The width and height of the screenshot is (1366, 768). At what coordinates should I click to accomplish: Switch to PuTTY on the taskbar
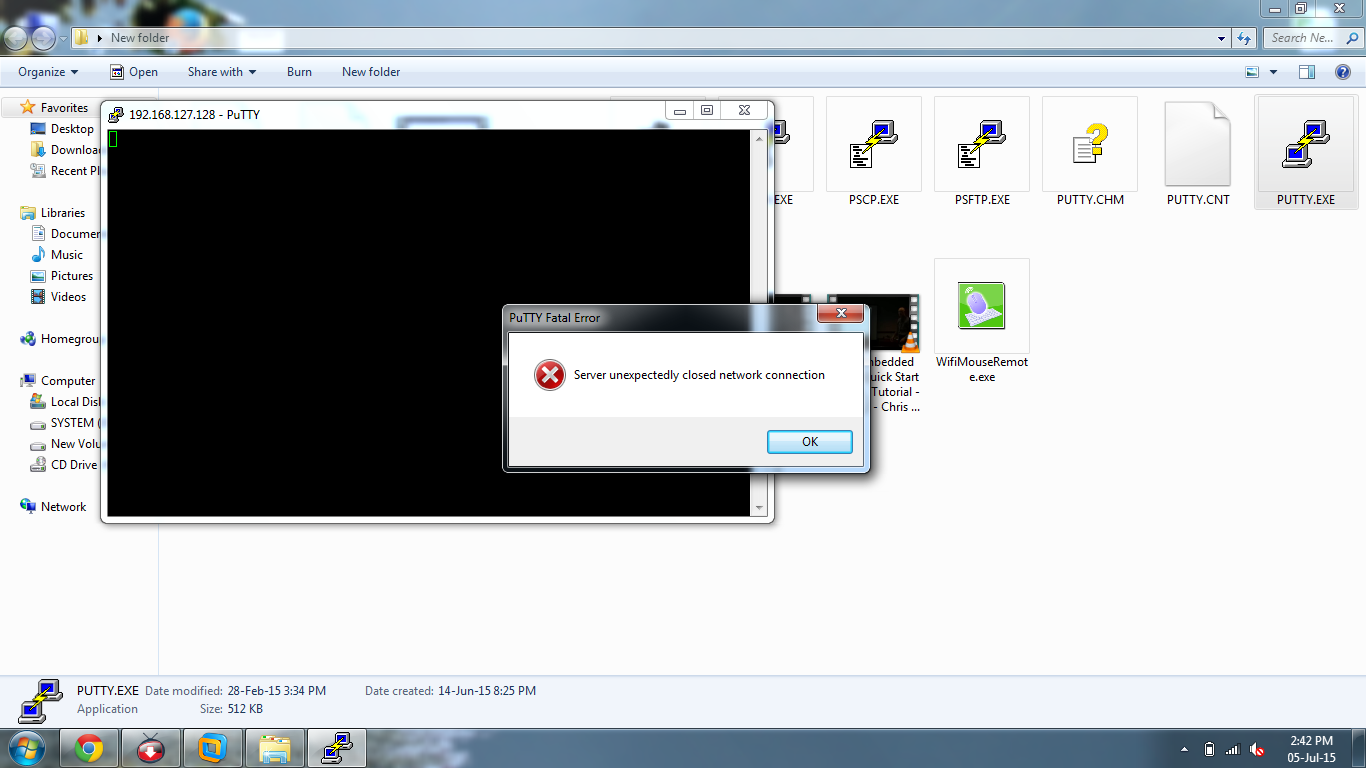pos(337,748)
